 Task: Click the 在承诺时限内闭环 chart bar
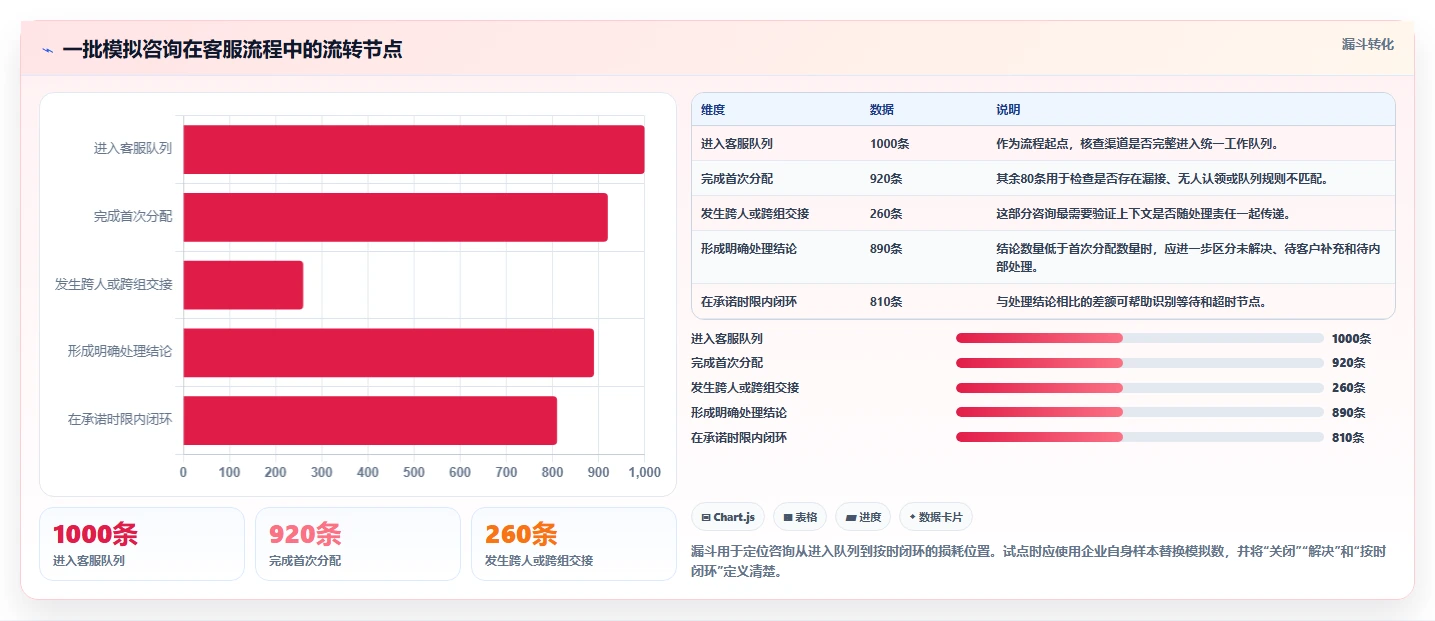pos(370,420)
